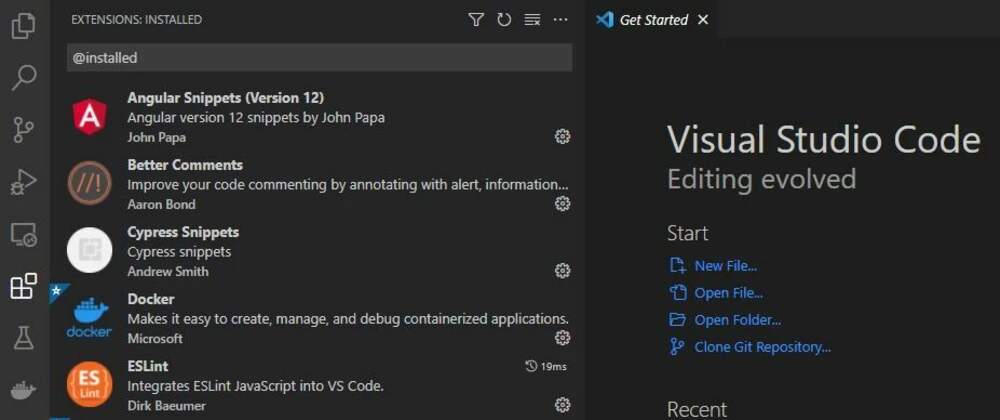Close the Get Started tab
The image size is (1000, 420).
(x=703, y=20)
